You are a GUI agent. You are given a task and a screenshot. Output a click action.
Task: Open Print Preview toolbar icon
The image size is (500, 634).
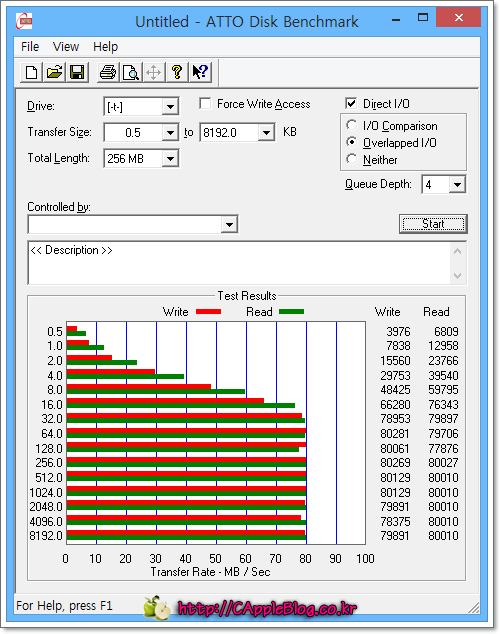tap(131, 73)
